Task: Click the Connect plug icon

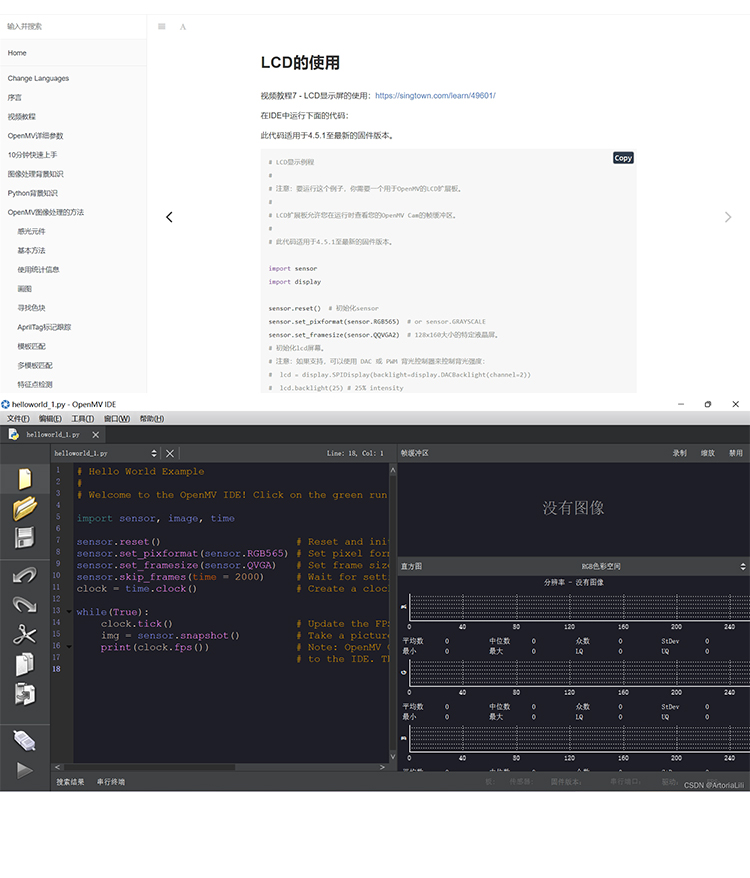Action: click(25, 741)
